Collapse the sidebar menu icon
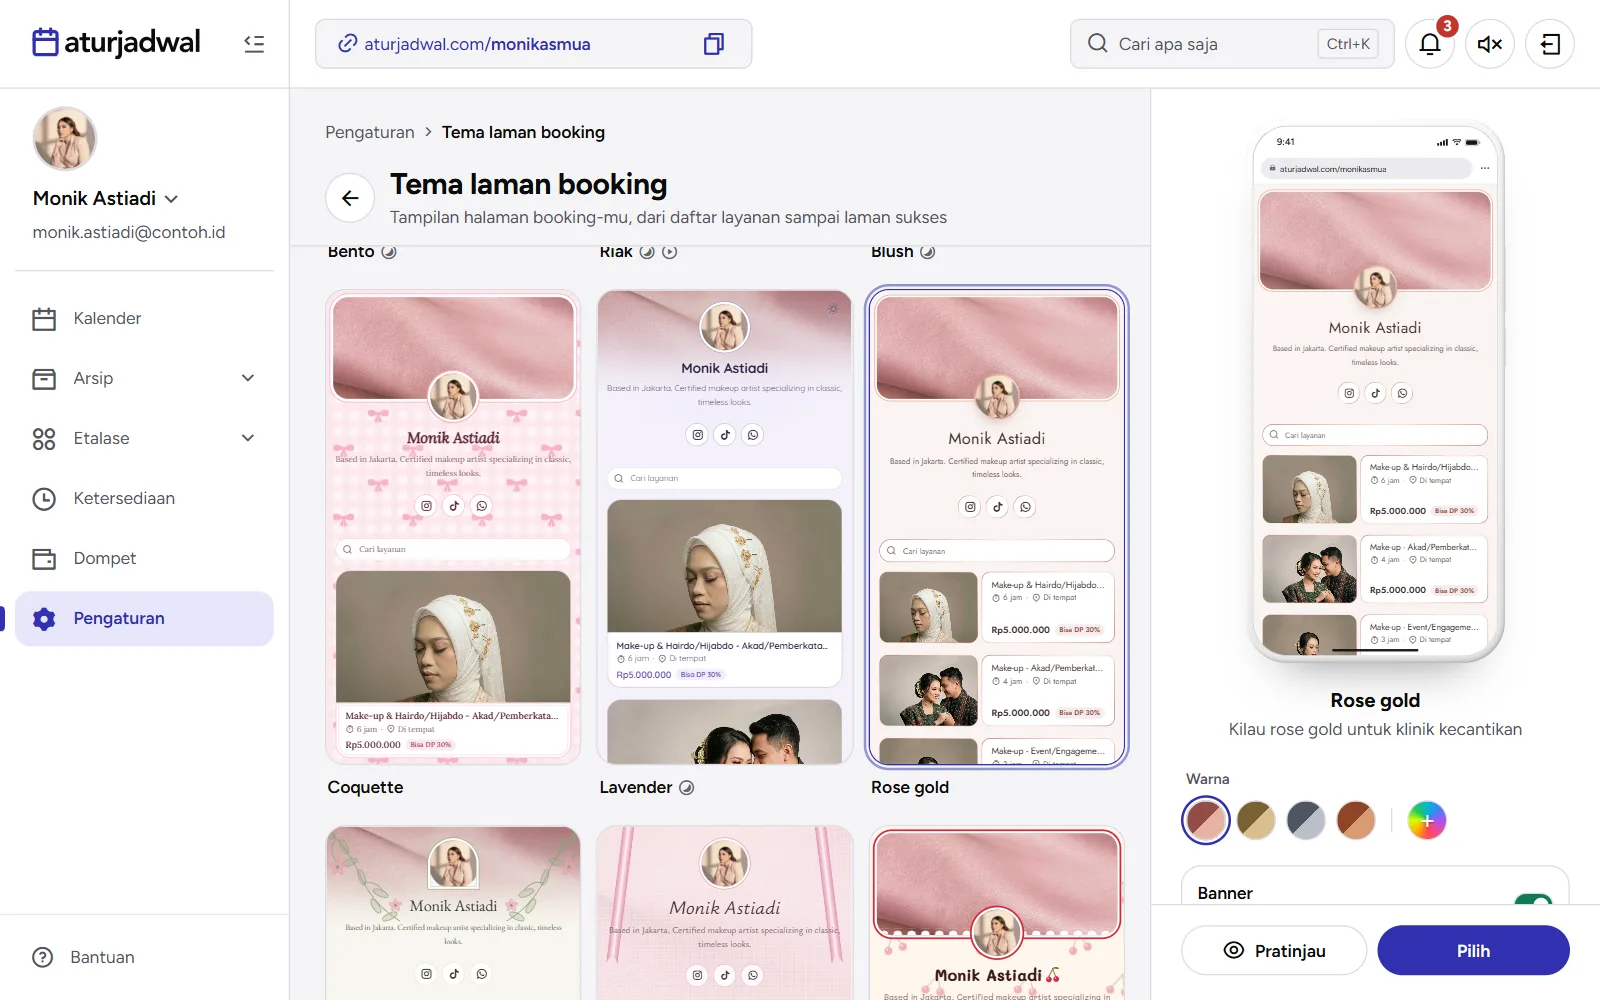The image size is (1600, 1000). click(x=254, y=44)
